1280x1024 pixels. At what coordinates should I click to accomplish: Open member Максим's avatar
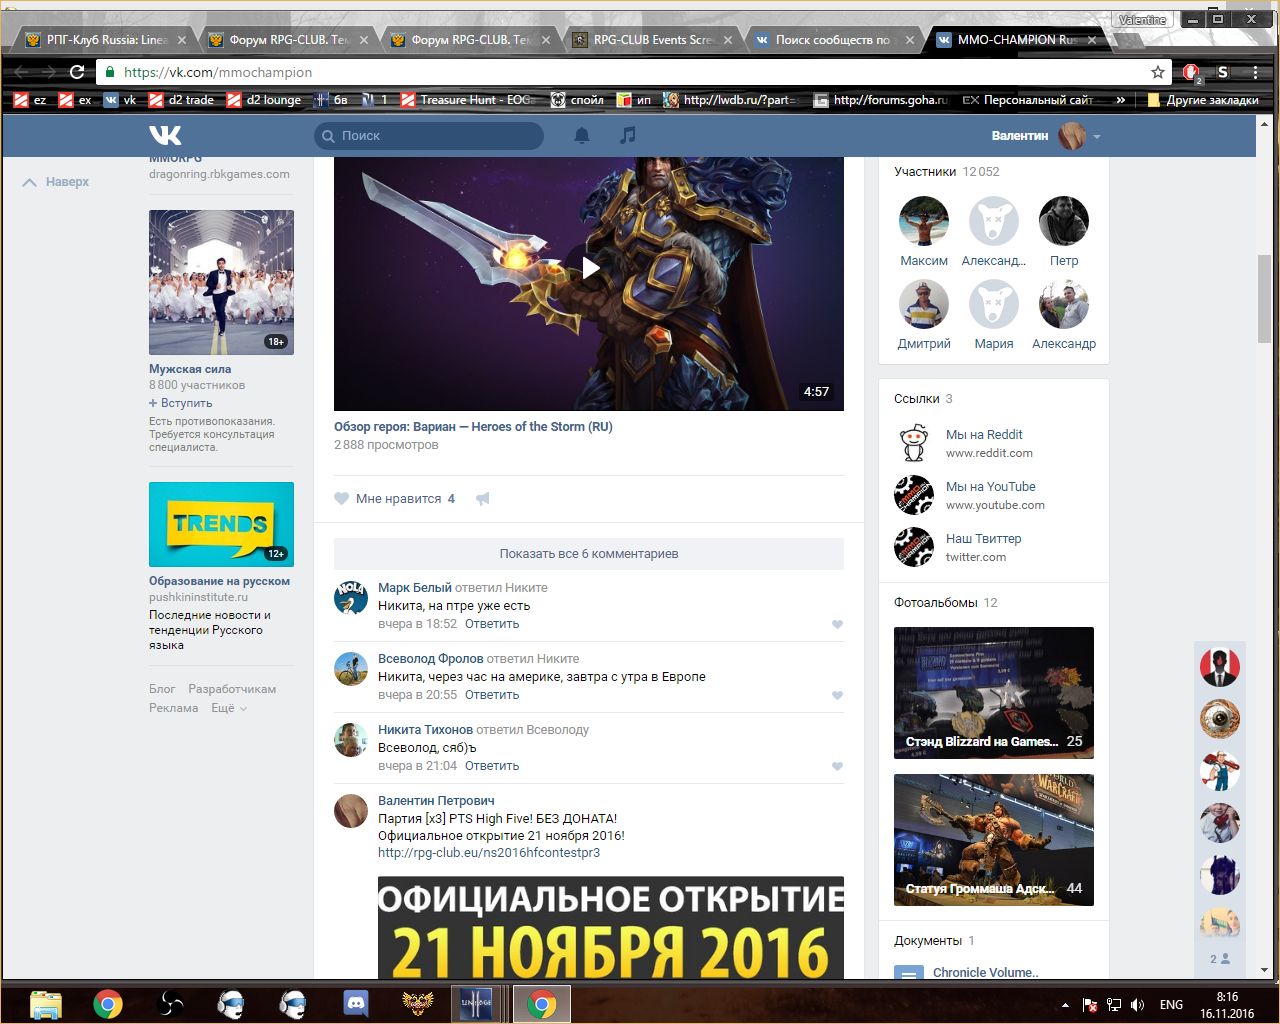(924, 221)
